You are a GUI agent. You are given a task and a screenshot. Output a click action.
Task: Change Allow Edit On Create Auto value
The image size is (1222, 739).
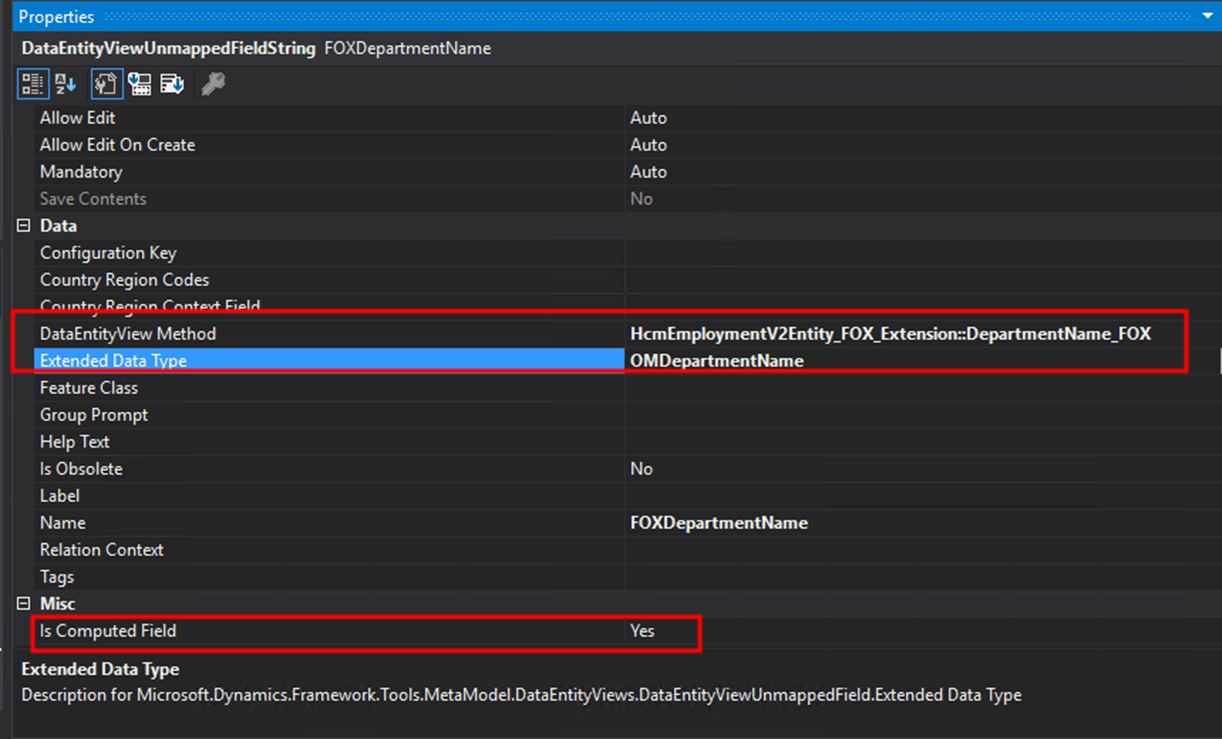pos(648,145)
